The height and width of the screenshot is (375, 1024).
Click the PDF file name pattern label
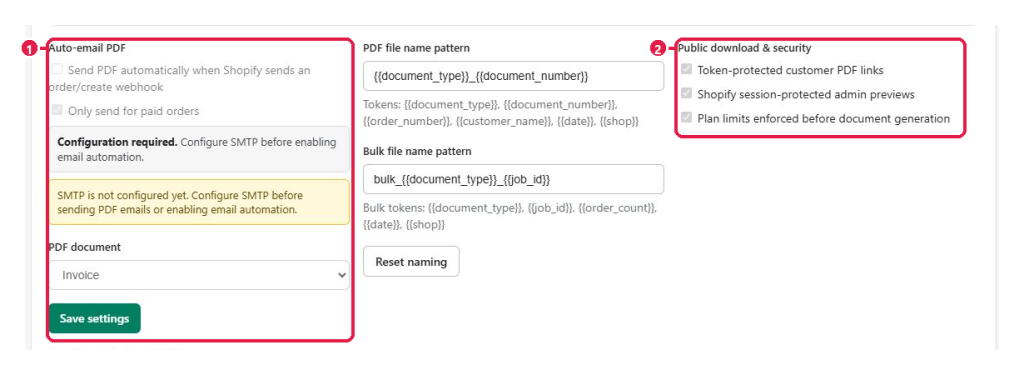point(417,48)
